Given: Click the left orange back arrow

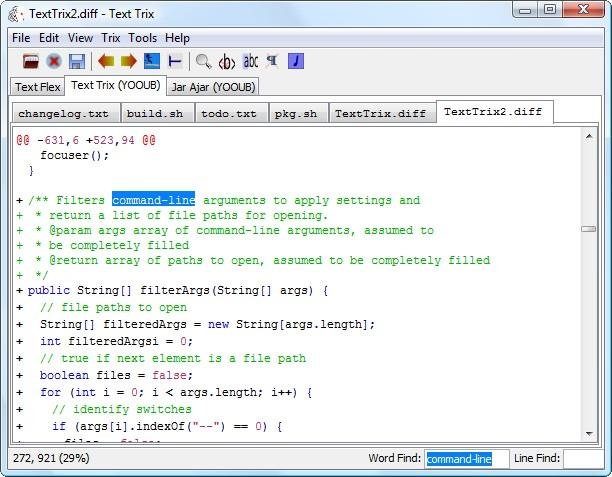Looking at the screenshot, I should pos(106,61).
